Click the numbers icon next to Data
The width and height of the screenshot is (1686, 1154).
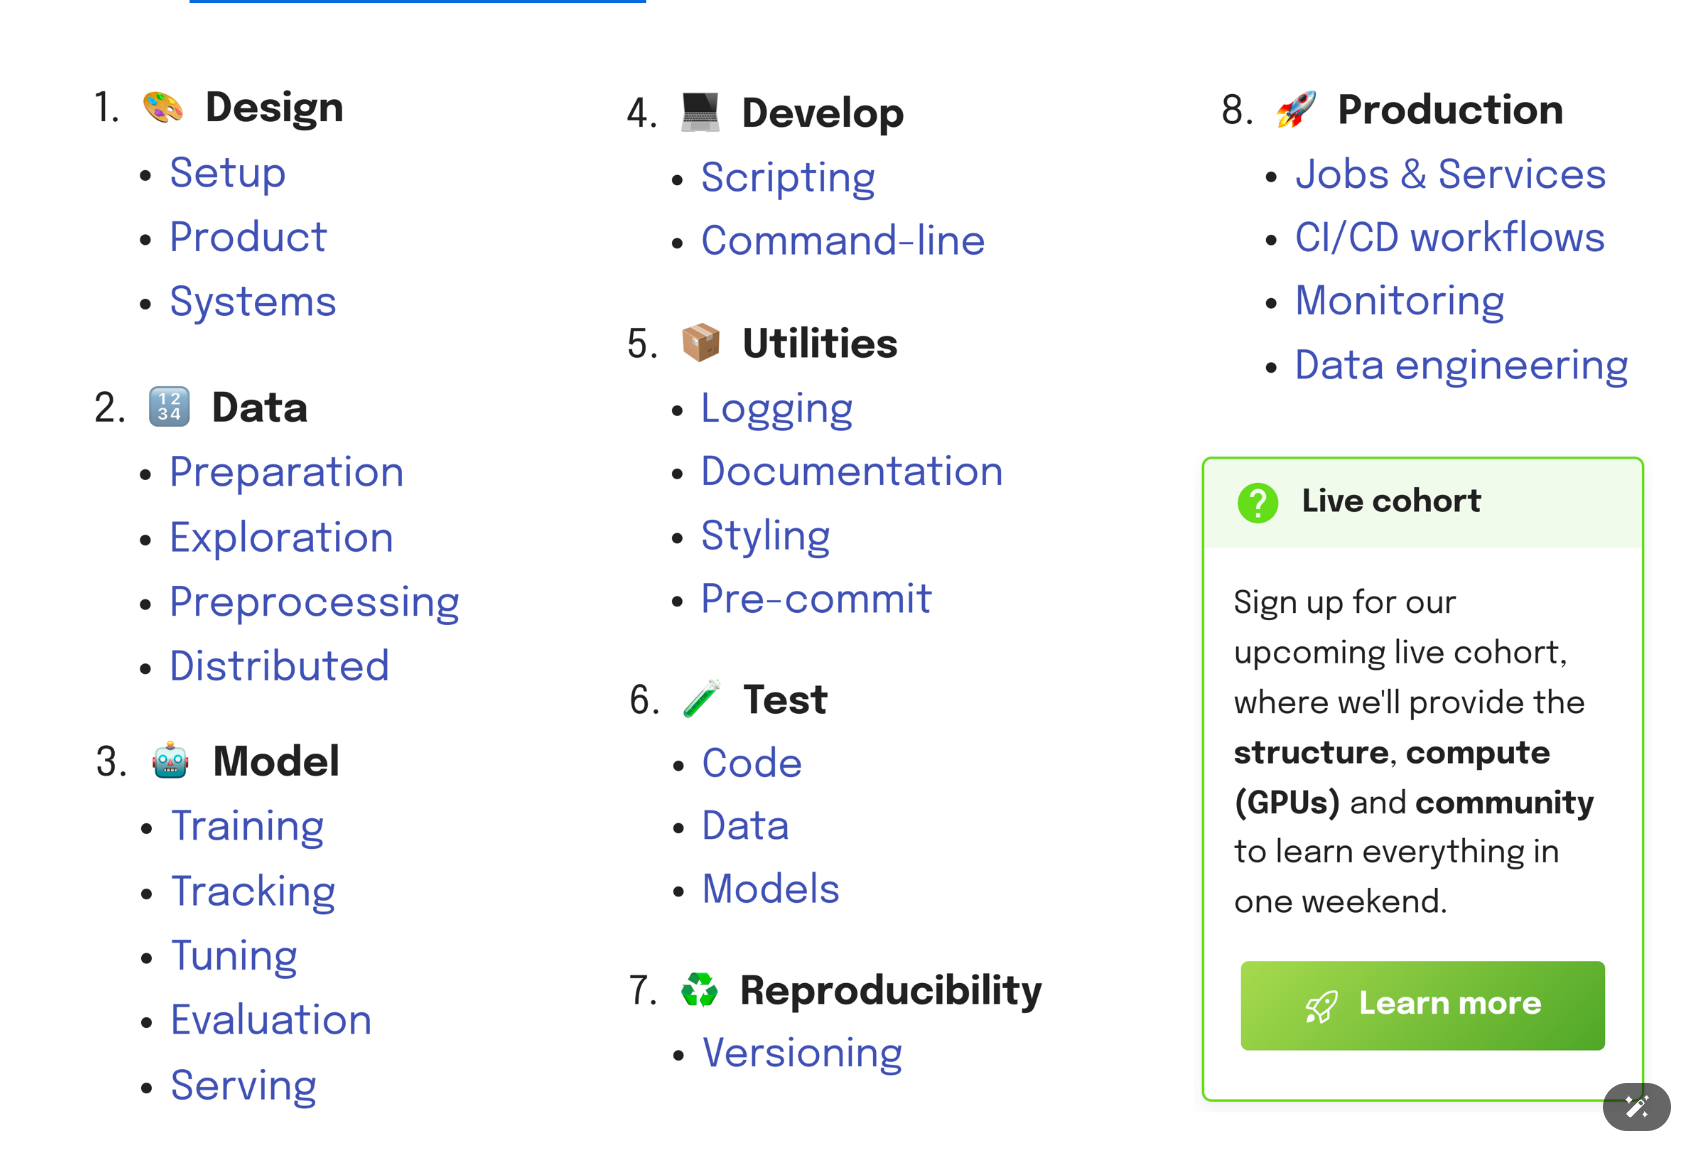point(169,407)
